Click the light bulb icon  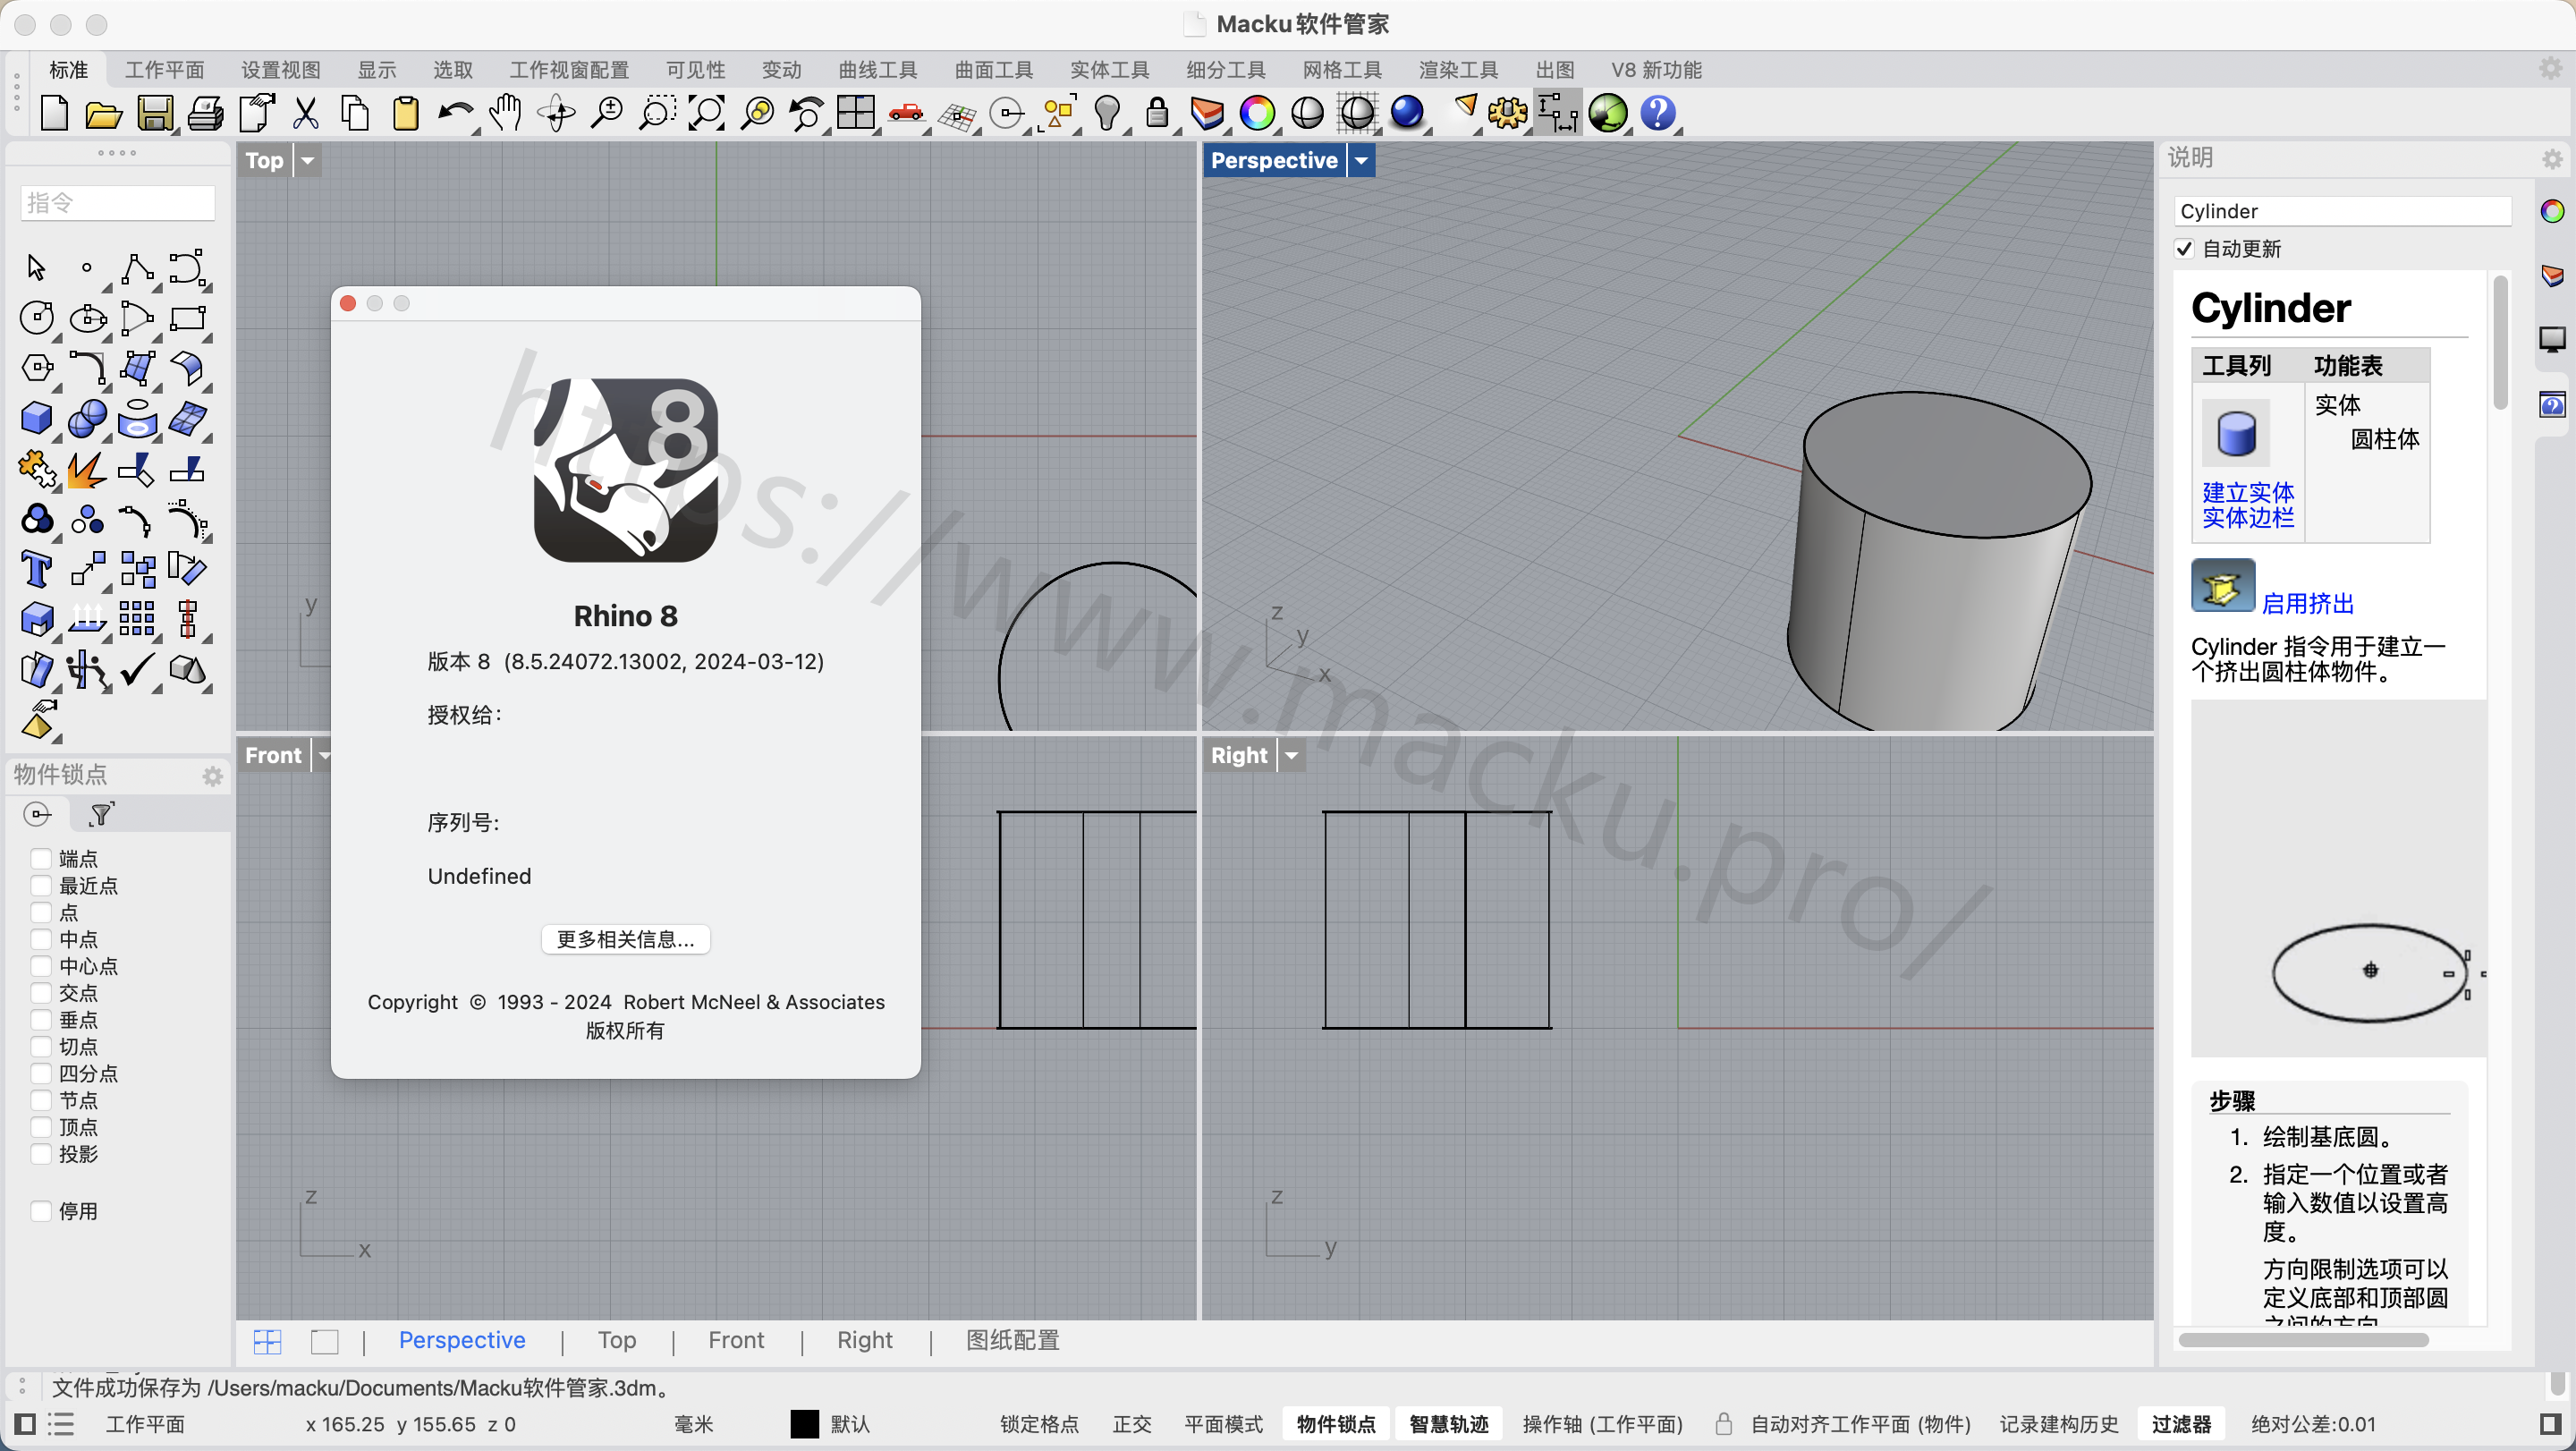(1107, 113)
